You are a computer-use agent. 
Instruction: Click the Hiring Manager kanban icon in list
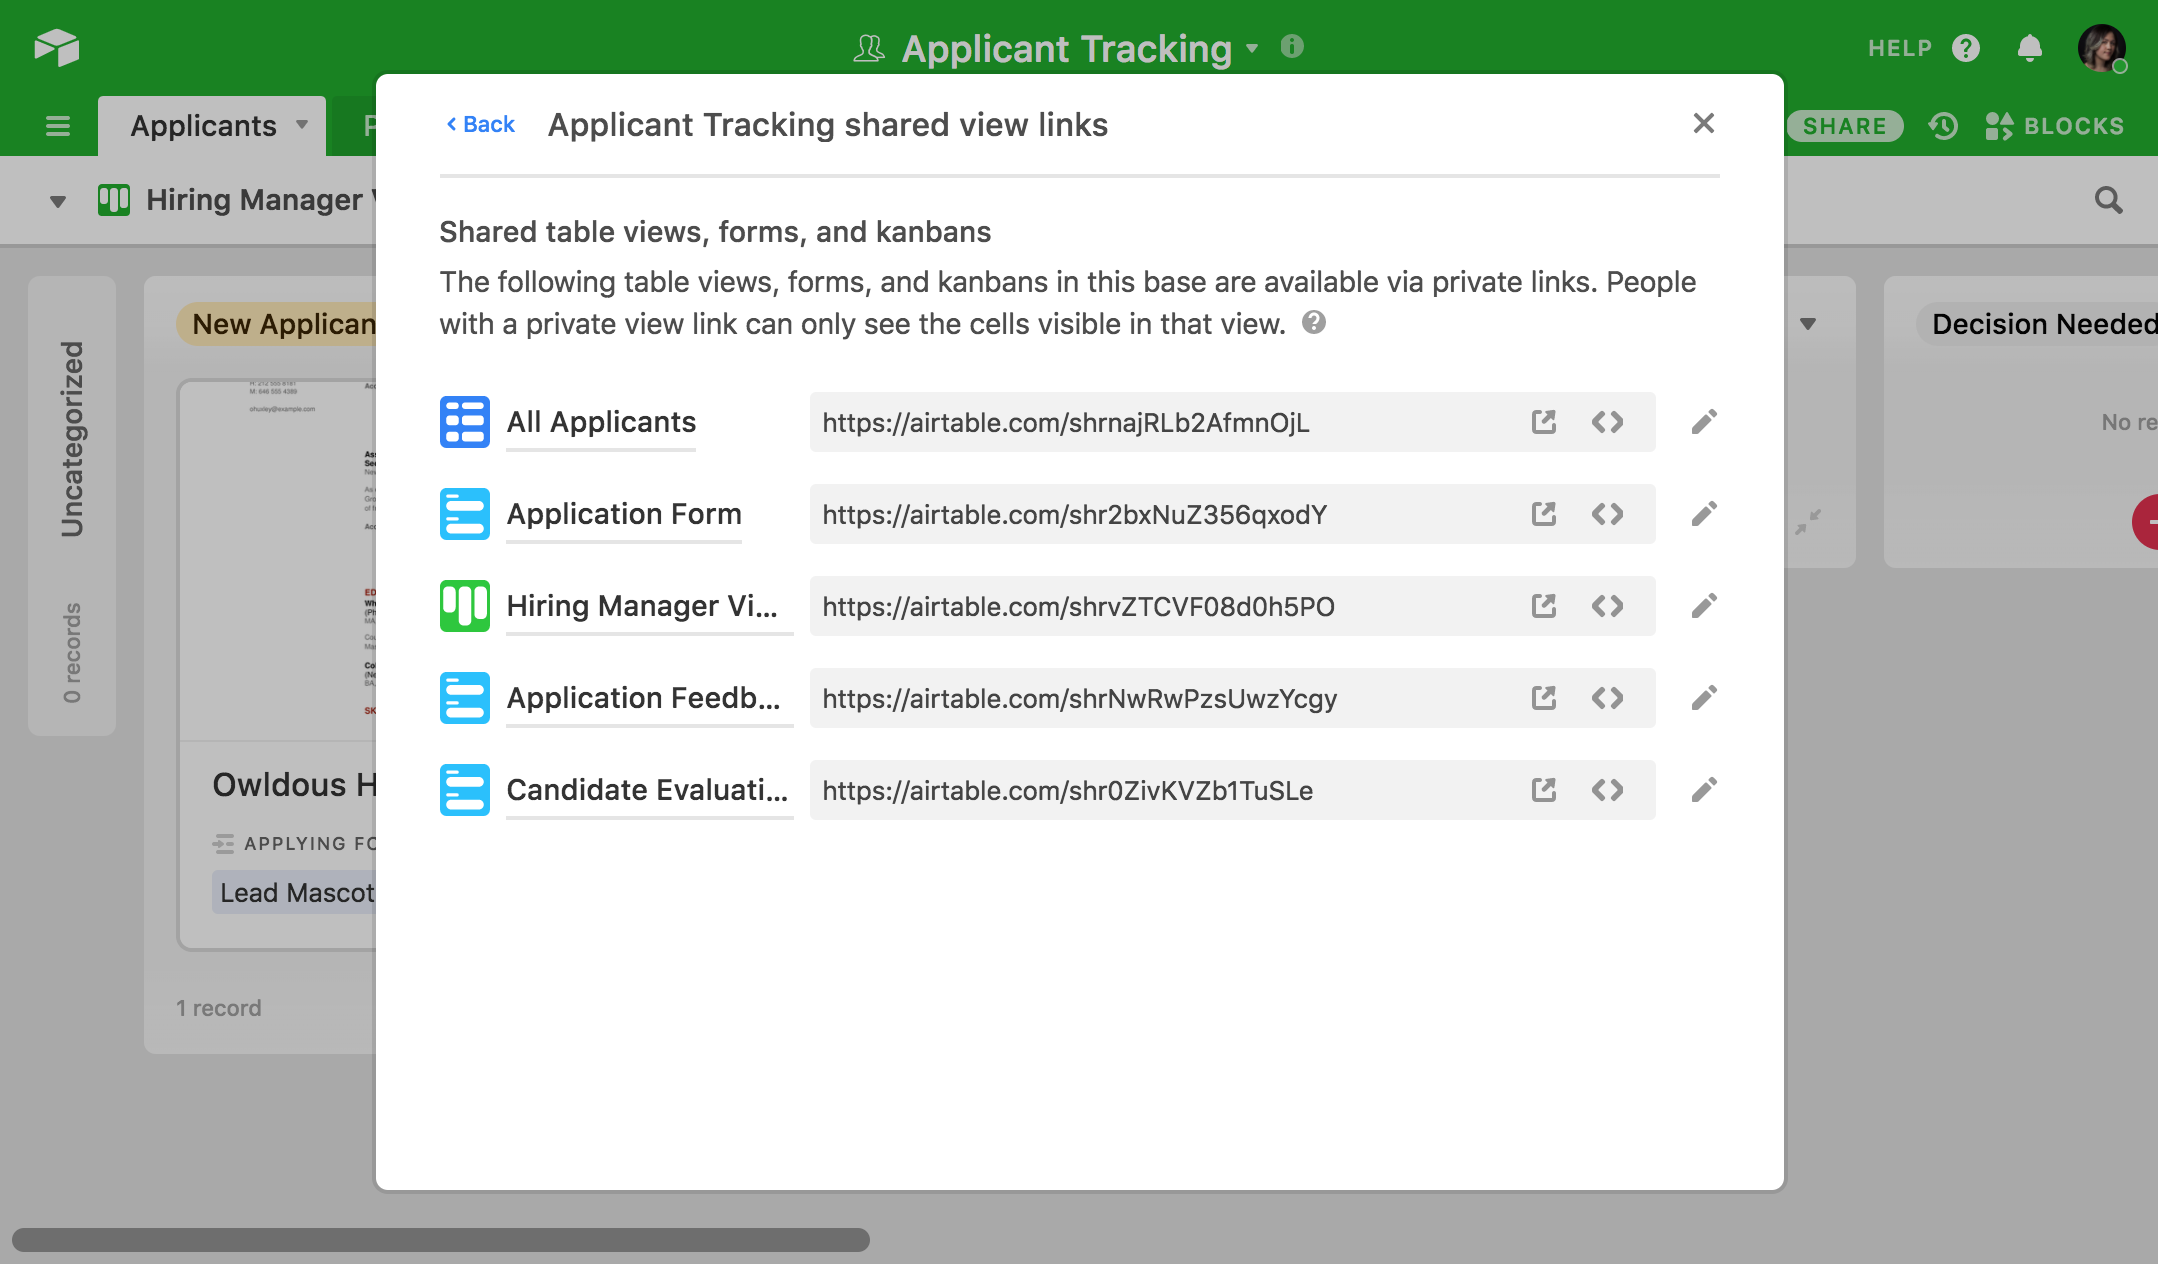(465, 606)
